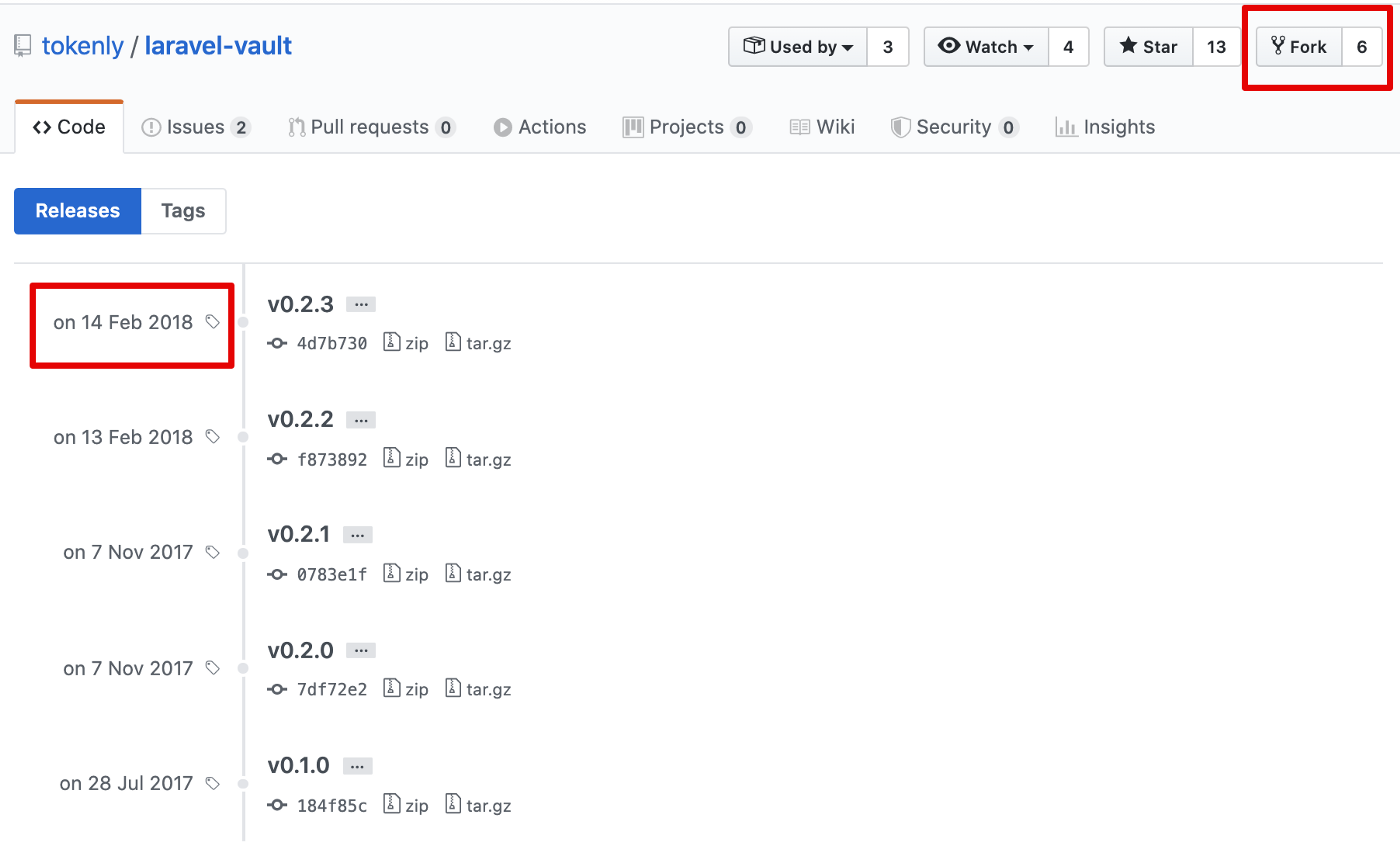Click the date text on 14 Feb 2018
The image size is (1400, 866).
point(123,322)
